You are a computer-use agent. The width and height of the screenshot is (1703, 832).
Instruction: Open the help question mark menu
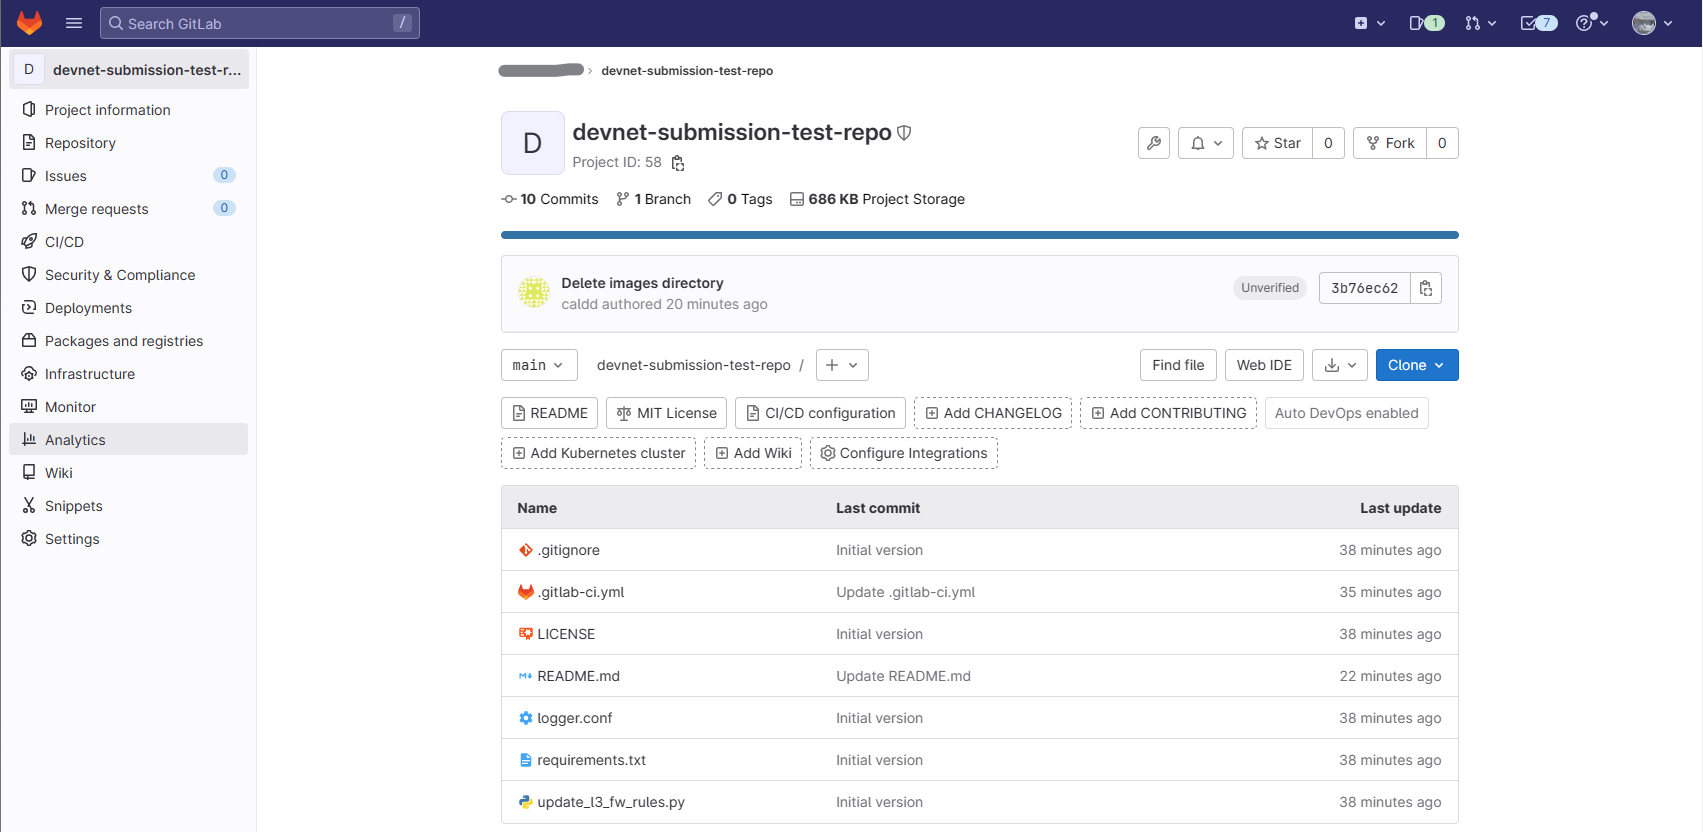(x=1592, y=23)
